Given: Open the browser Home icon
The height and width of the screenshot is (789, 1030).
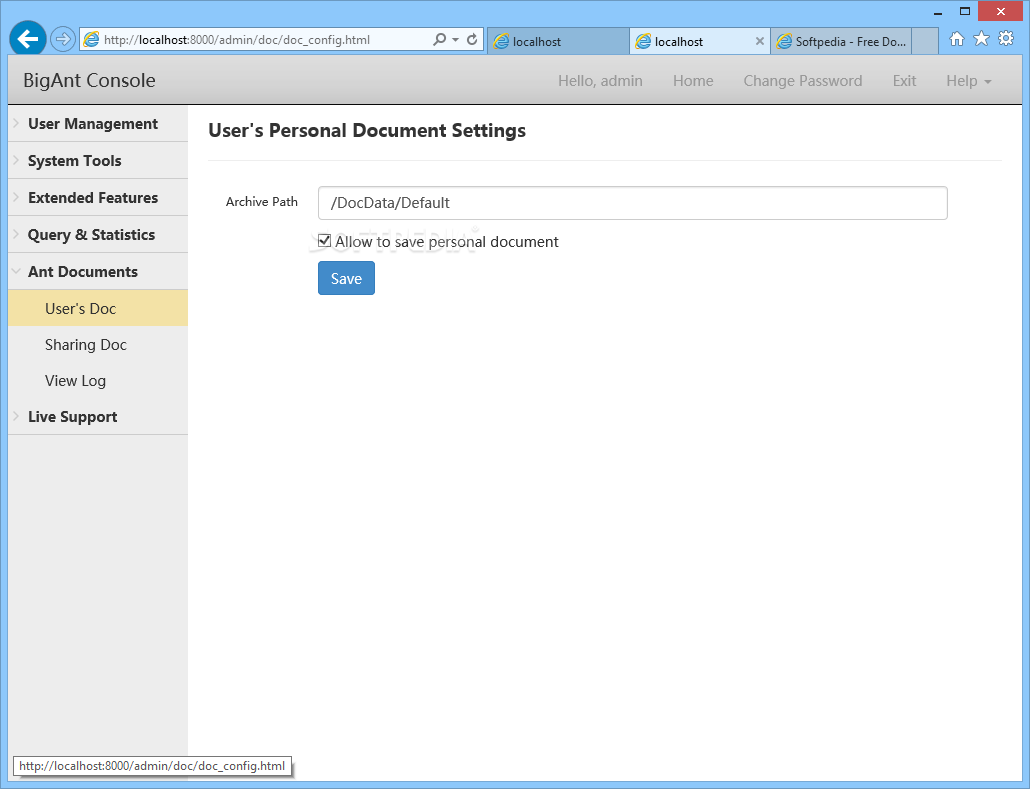Looking at the screenshot, I should coord(956,39).
